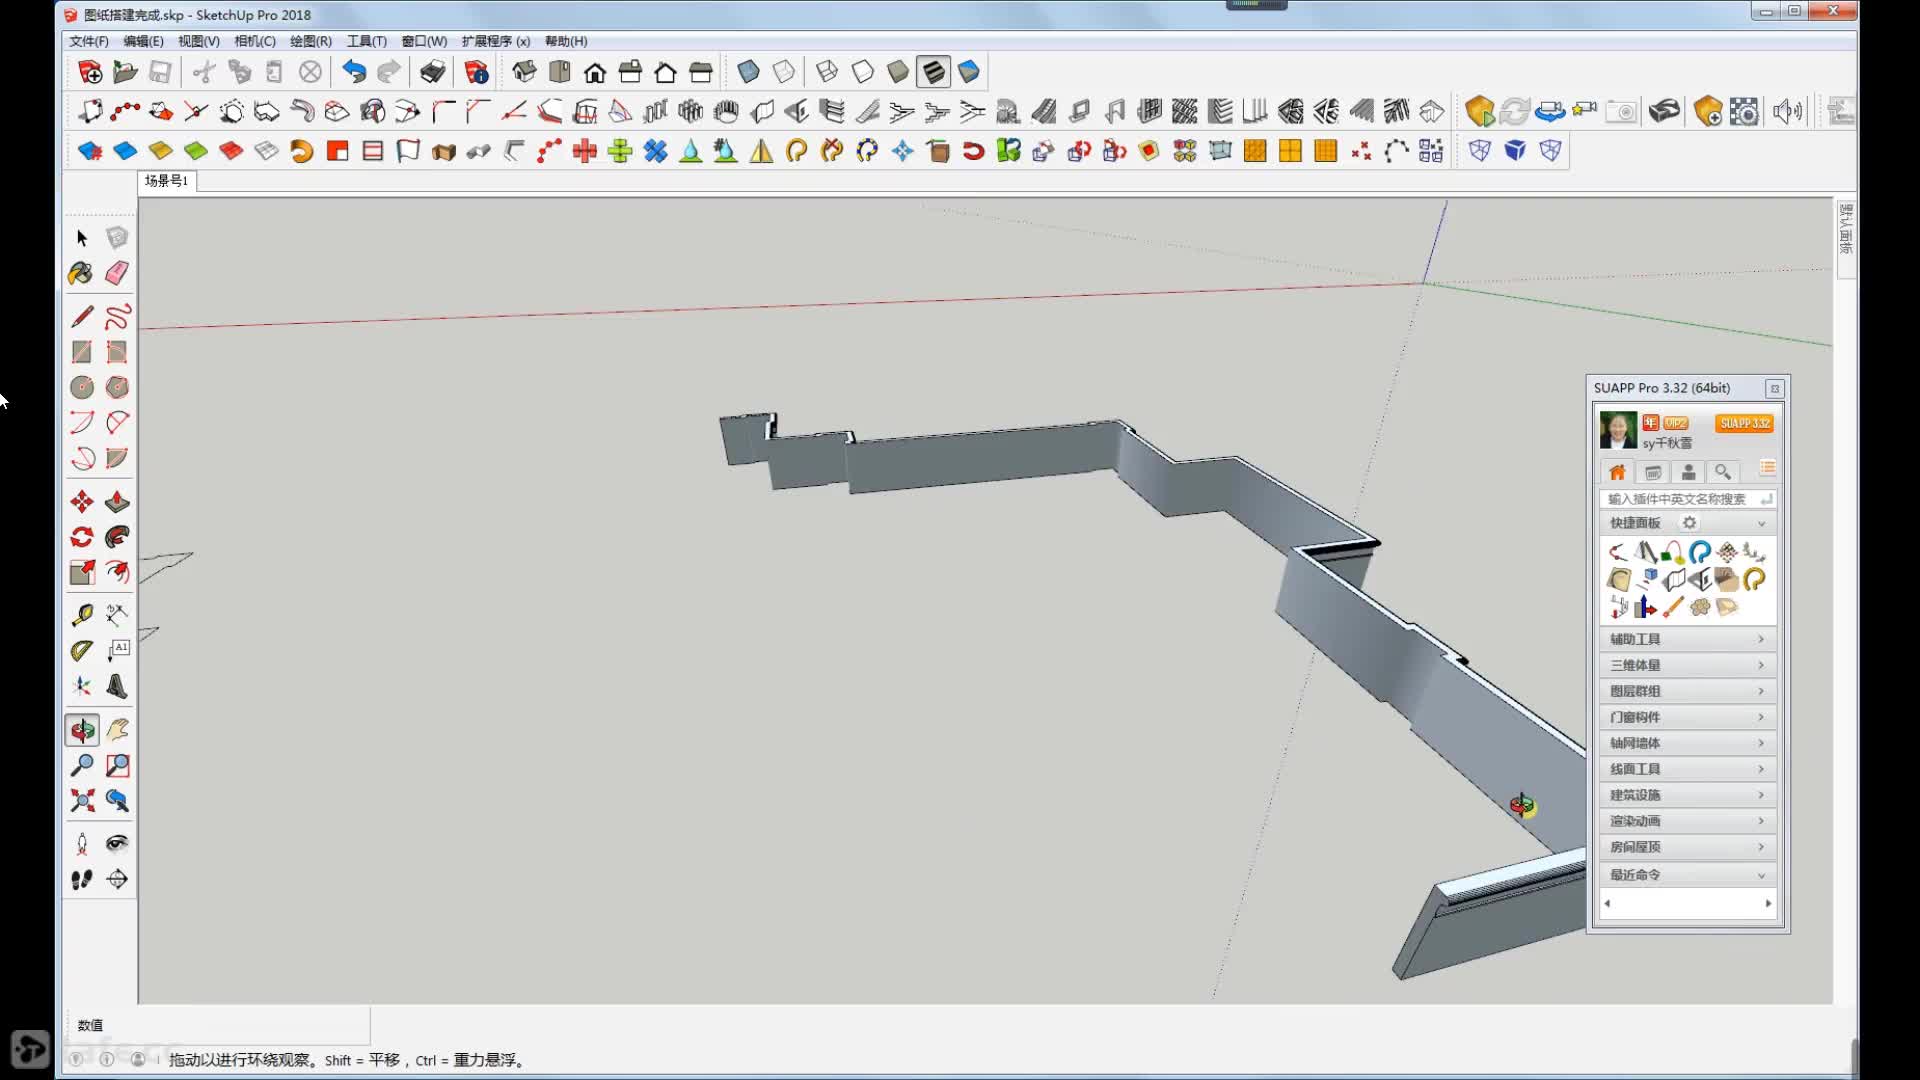Screen dimensions: 1920x1080
Task: Click the orange SUAPP 3.32 button
Action: 1745,424
